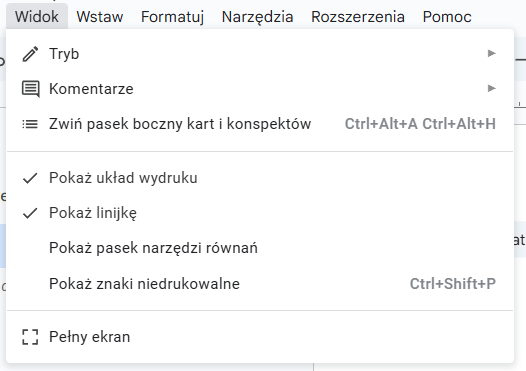Open the Formatuj menu
526x371 pixels.
click(172, 17)
